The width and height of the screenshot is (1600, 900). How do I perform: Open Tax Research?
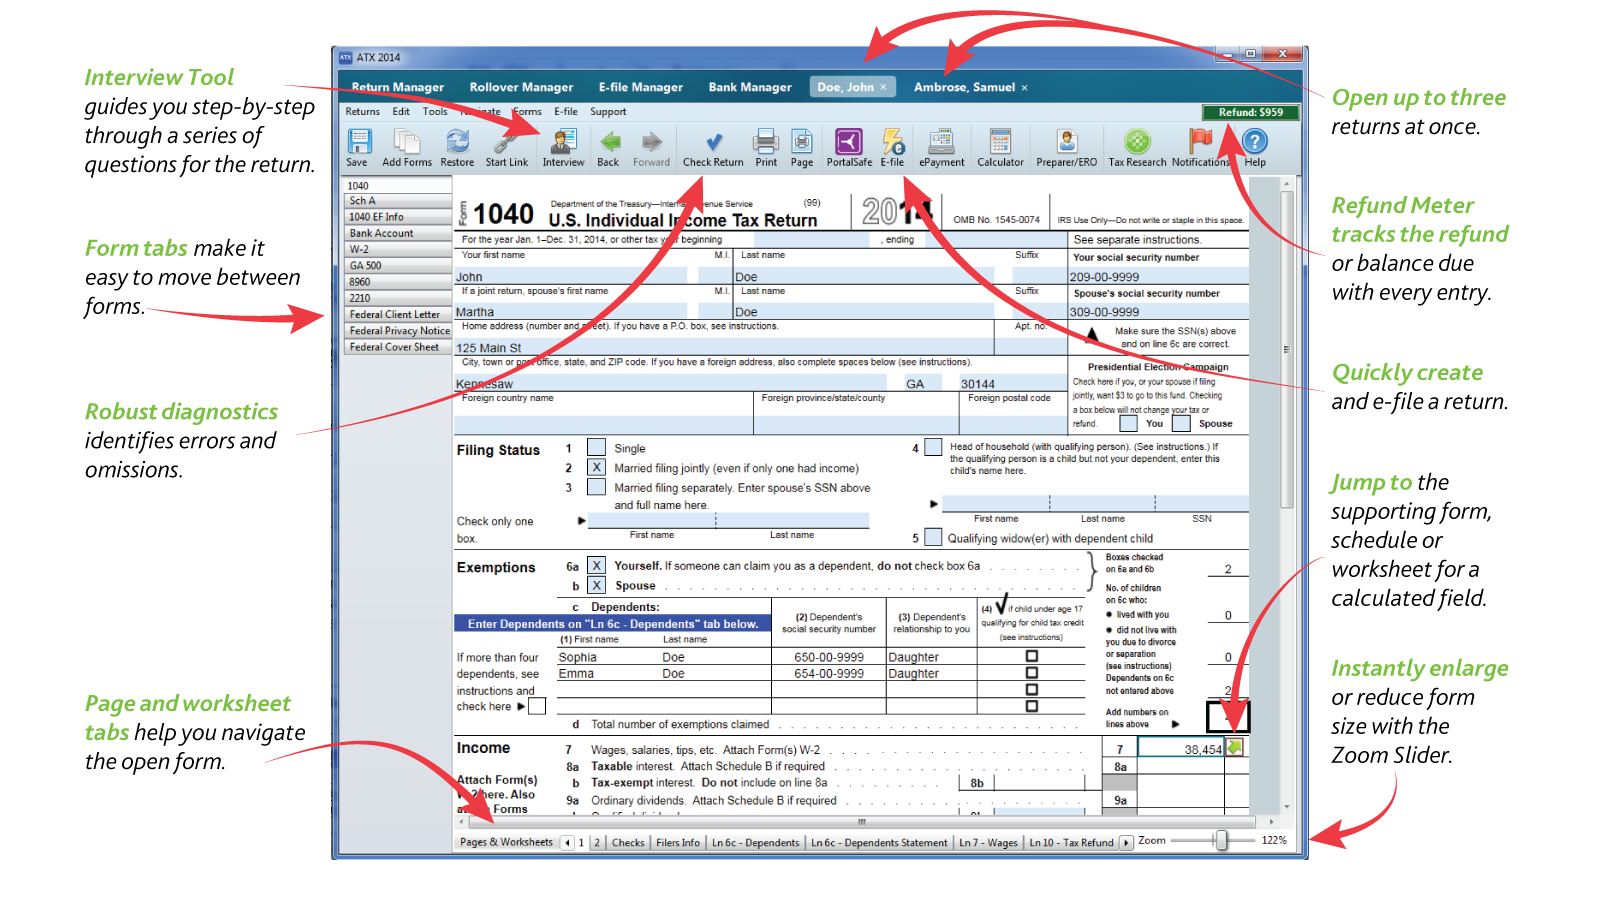click(1137, 147)
